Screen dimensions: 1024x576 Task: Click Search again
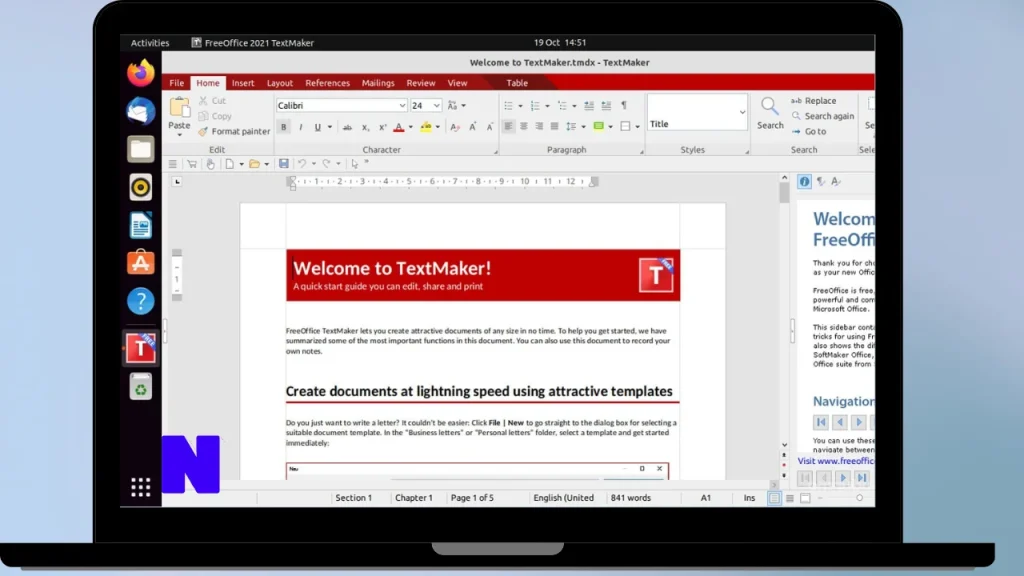click(822, 116)
